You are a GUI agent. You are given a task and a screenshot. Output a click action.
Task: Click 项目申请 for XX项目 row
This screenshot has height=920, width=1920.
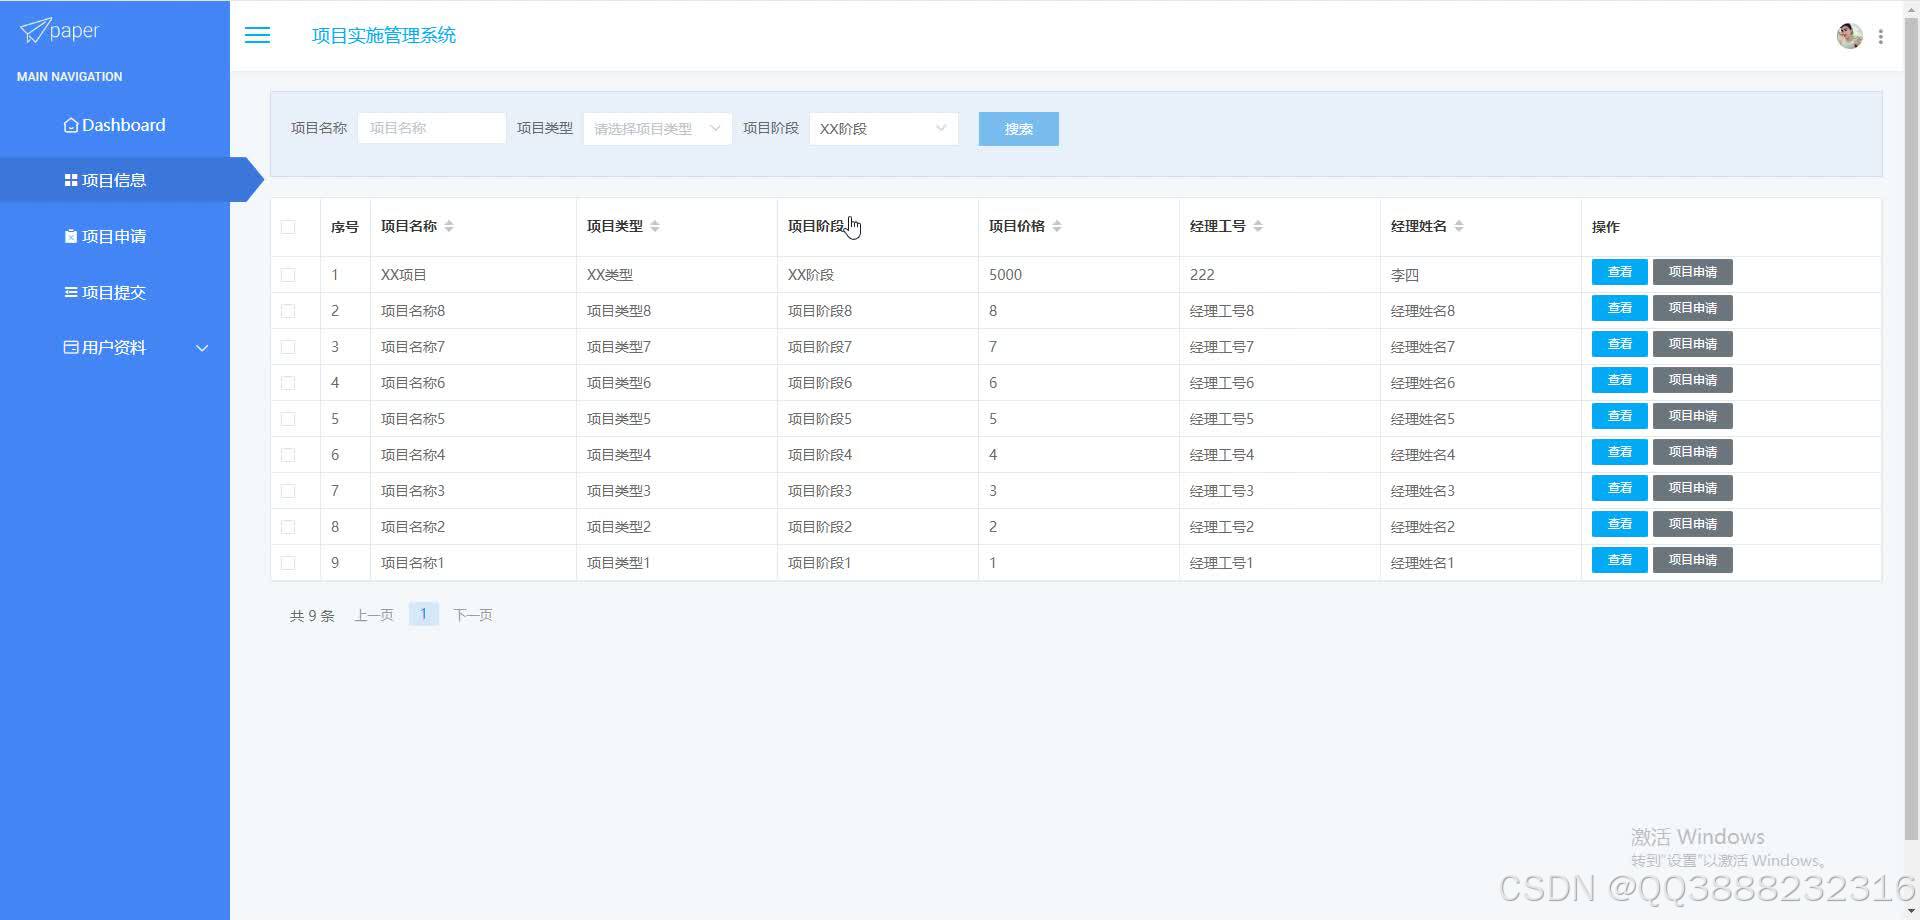(1692, 272)
